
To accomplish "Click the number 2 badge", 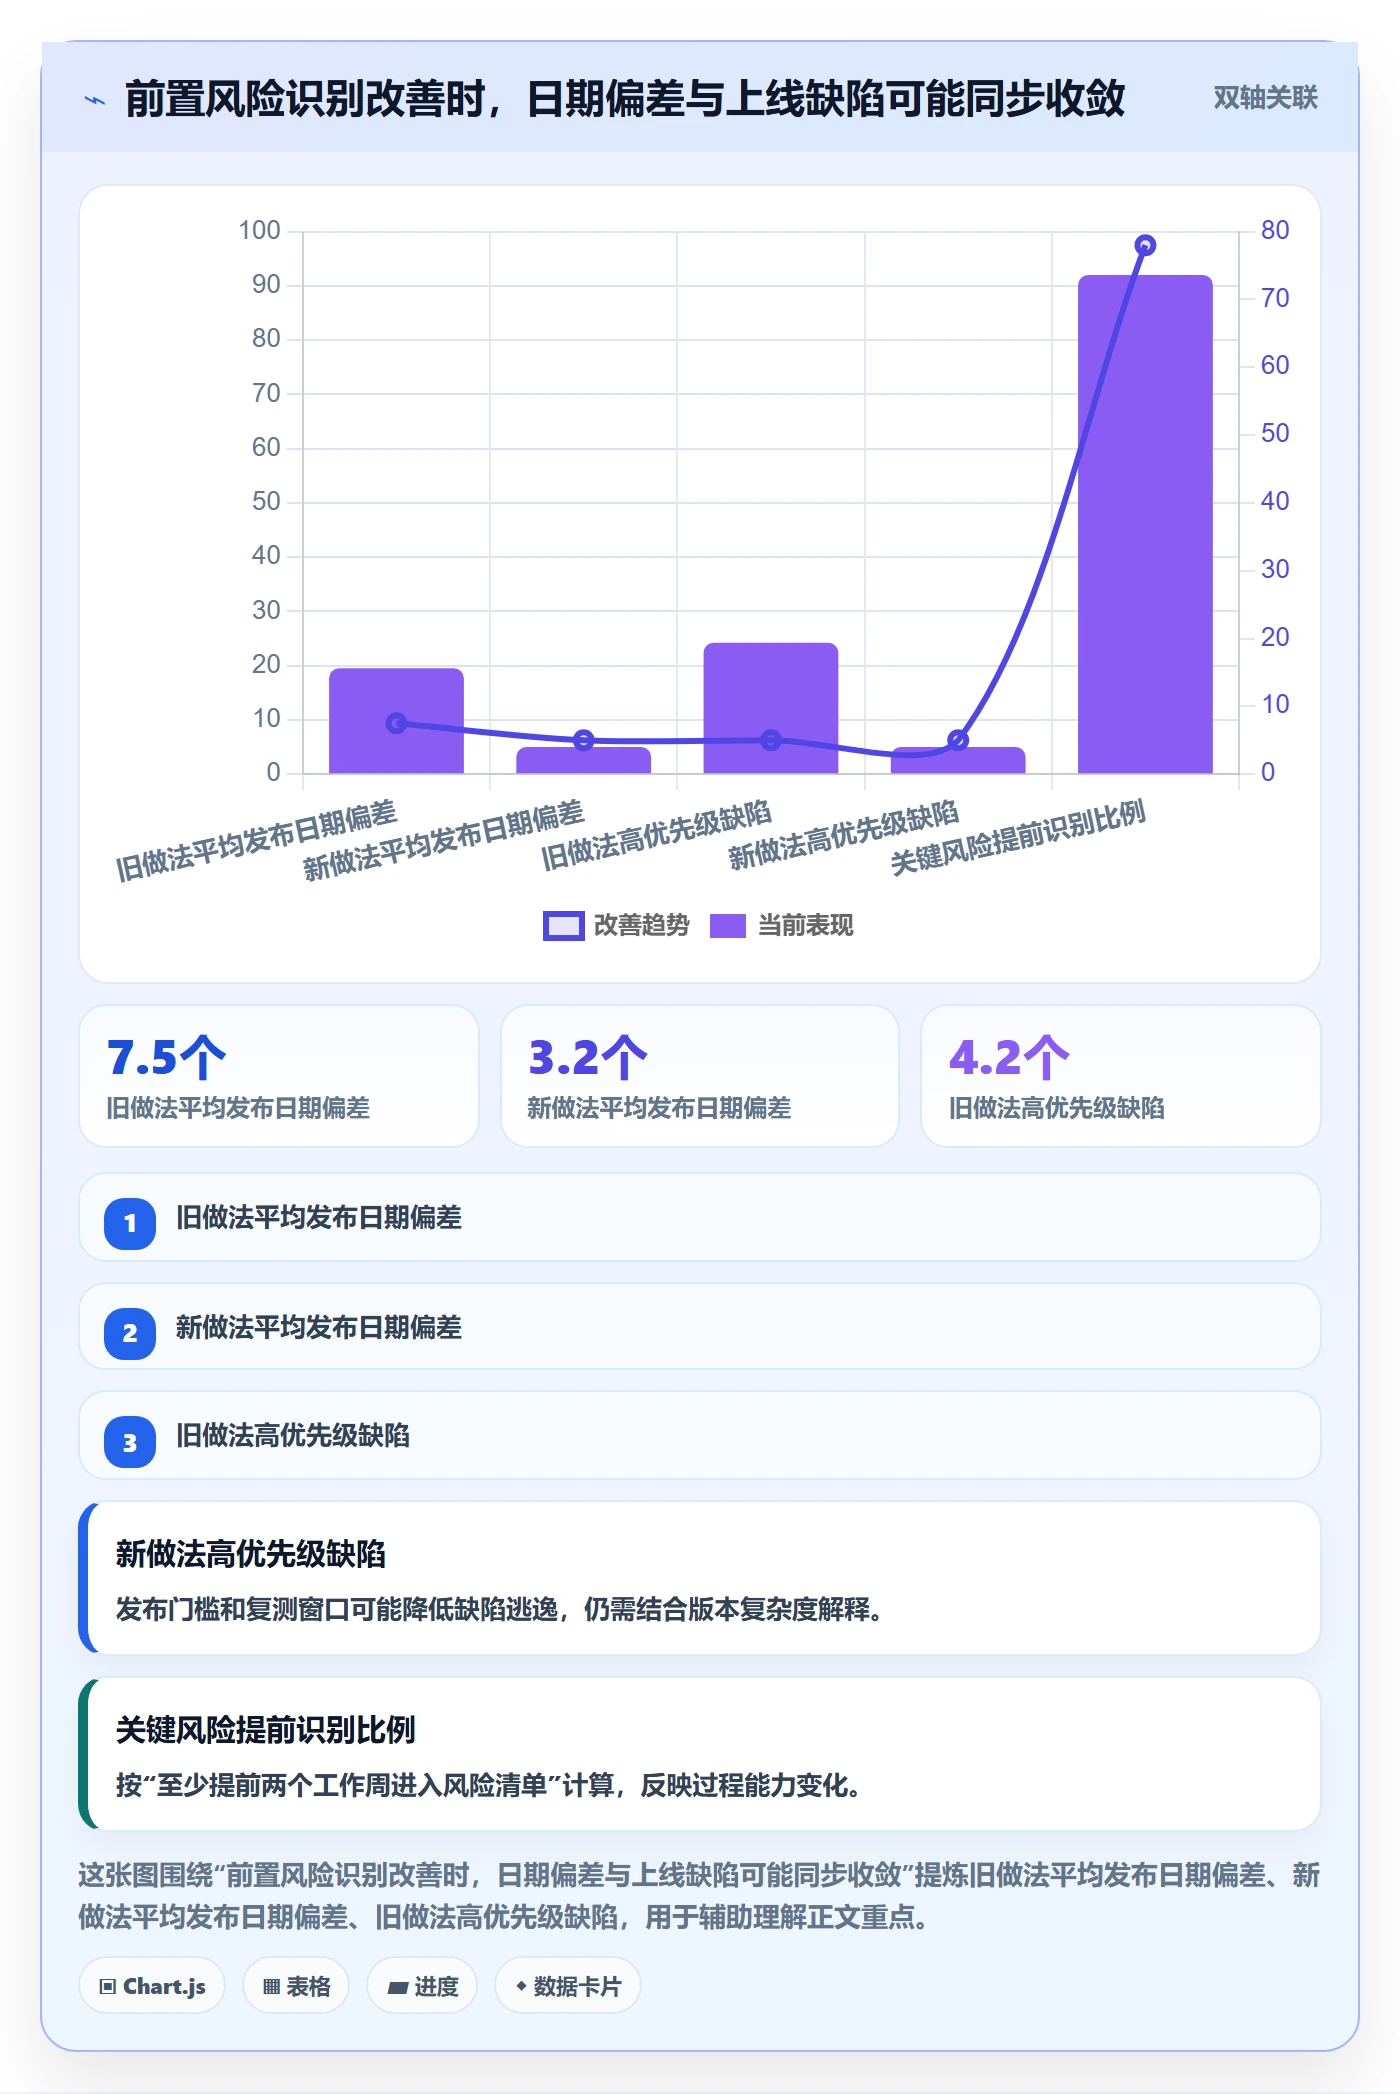I will (130, 1333).
